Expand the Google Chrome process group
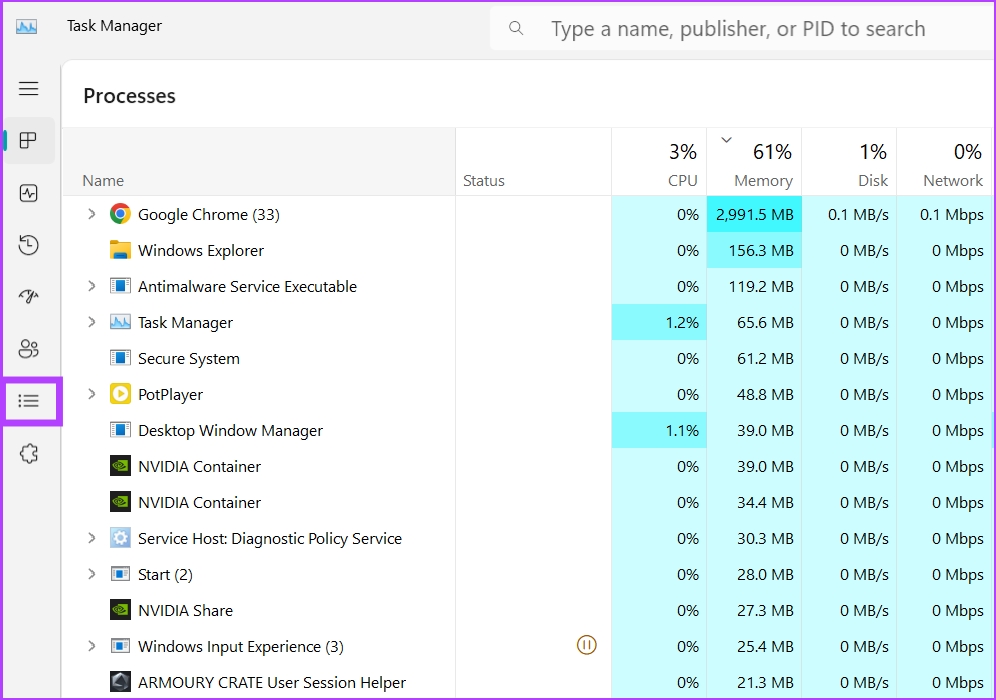Image resolution: width=996 pixels, height=700 pixels. [x=92, y=214]
